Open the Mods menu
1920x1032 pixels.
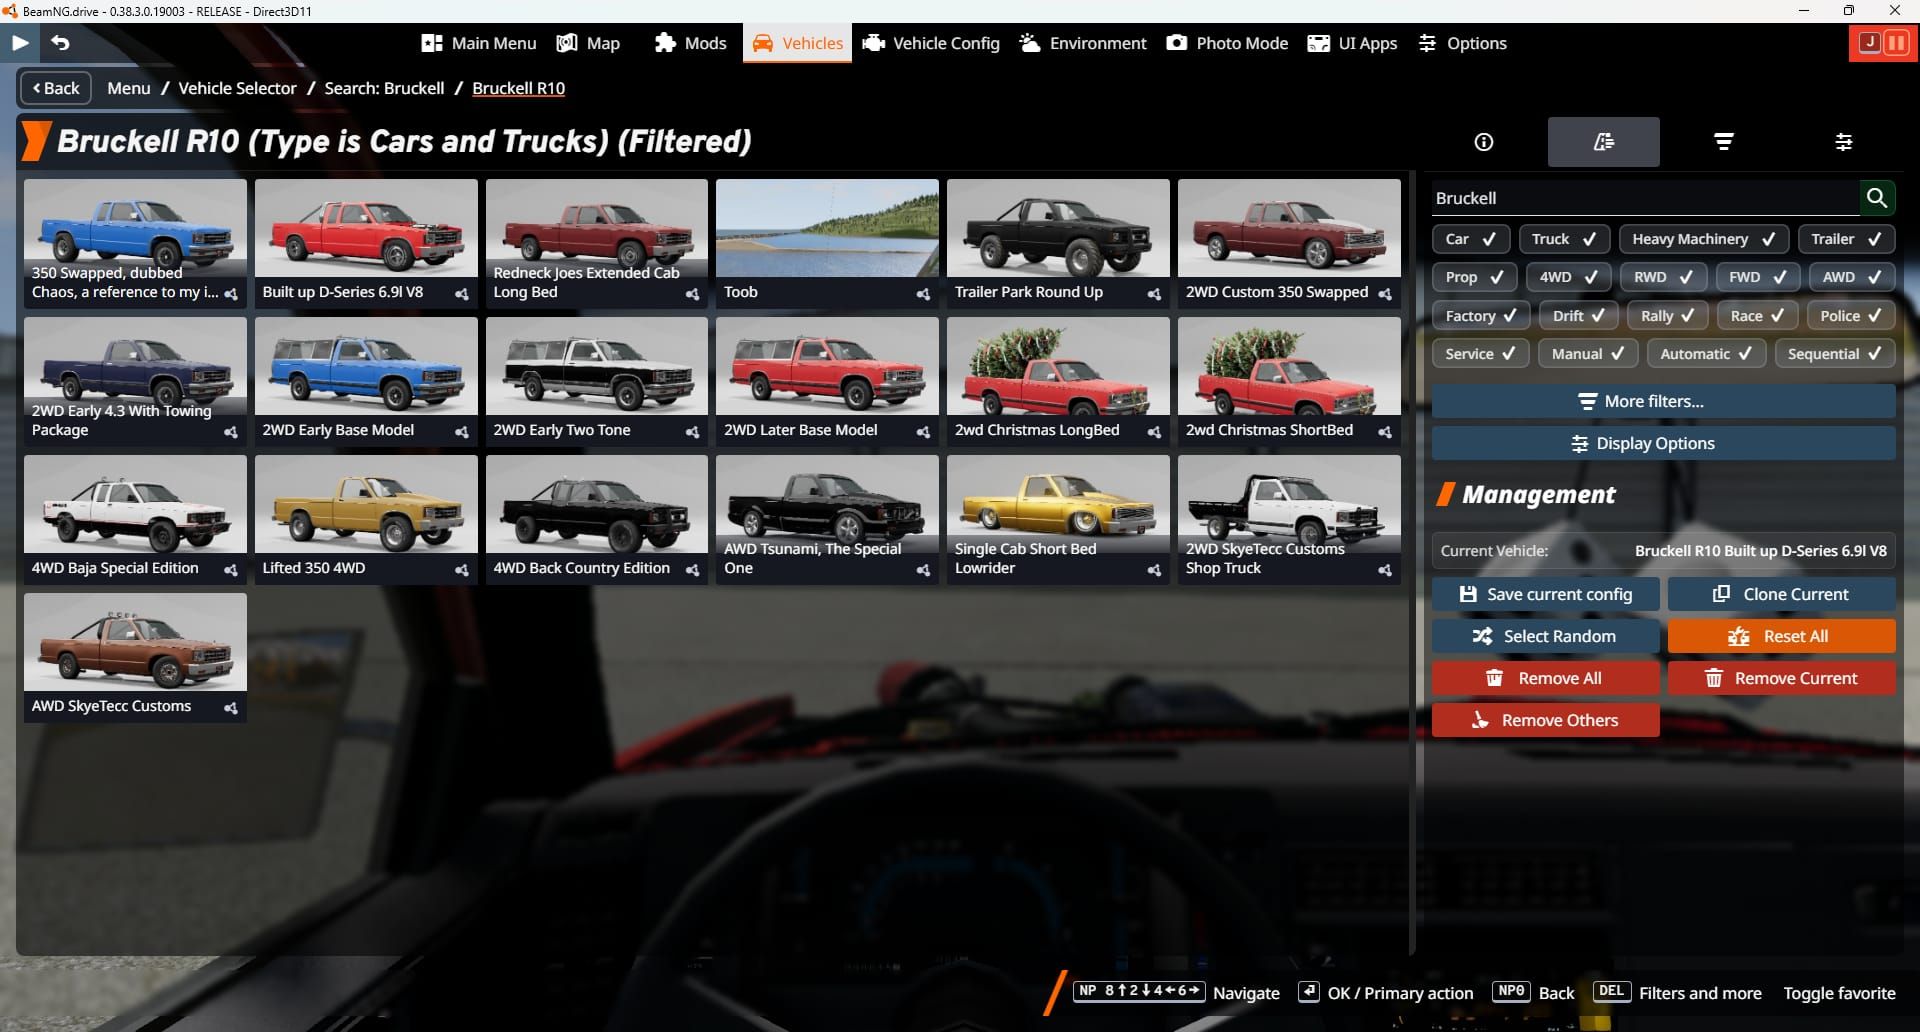tap(690, 43)
